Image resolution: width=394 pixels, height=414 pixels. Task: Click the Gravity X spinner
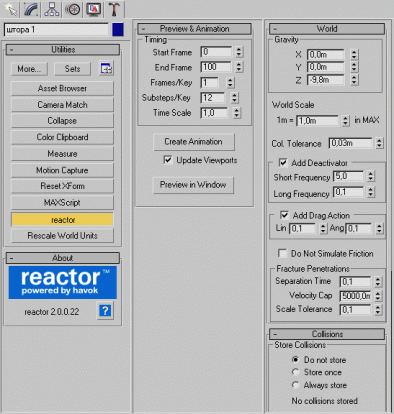coord(354,55)
